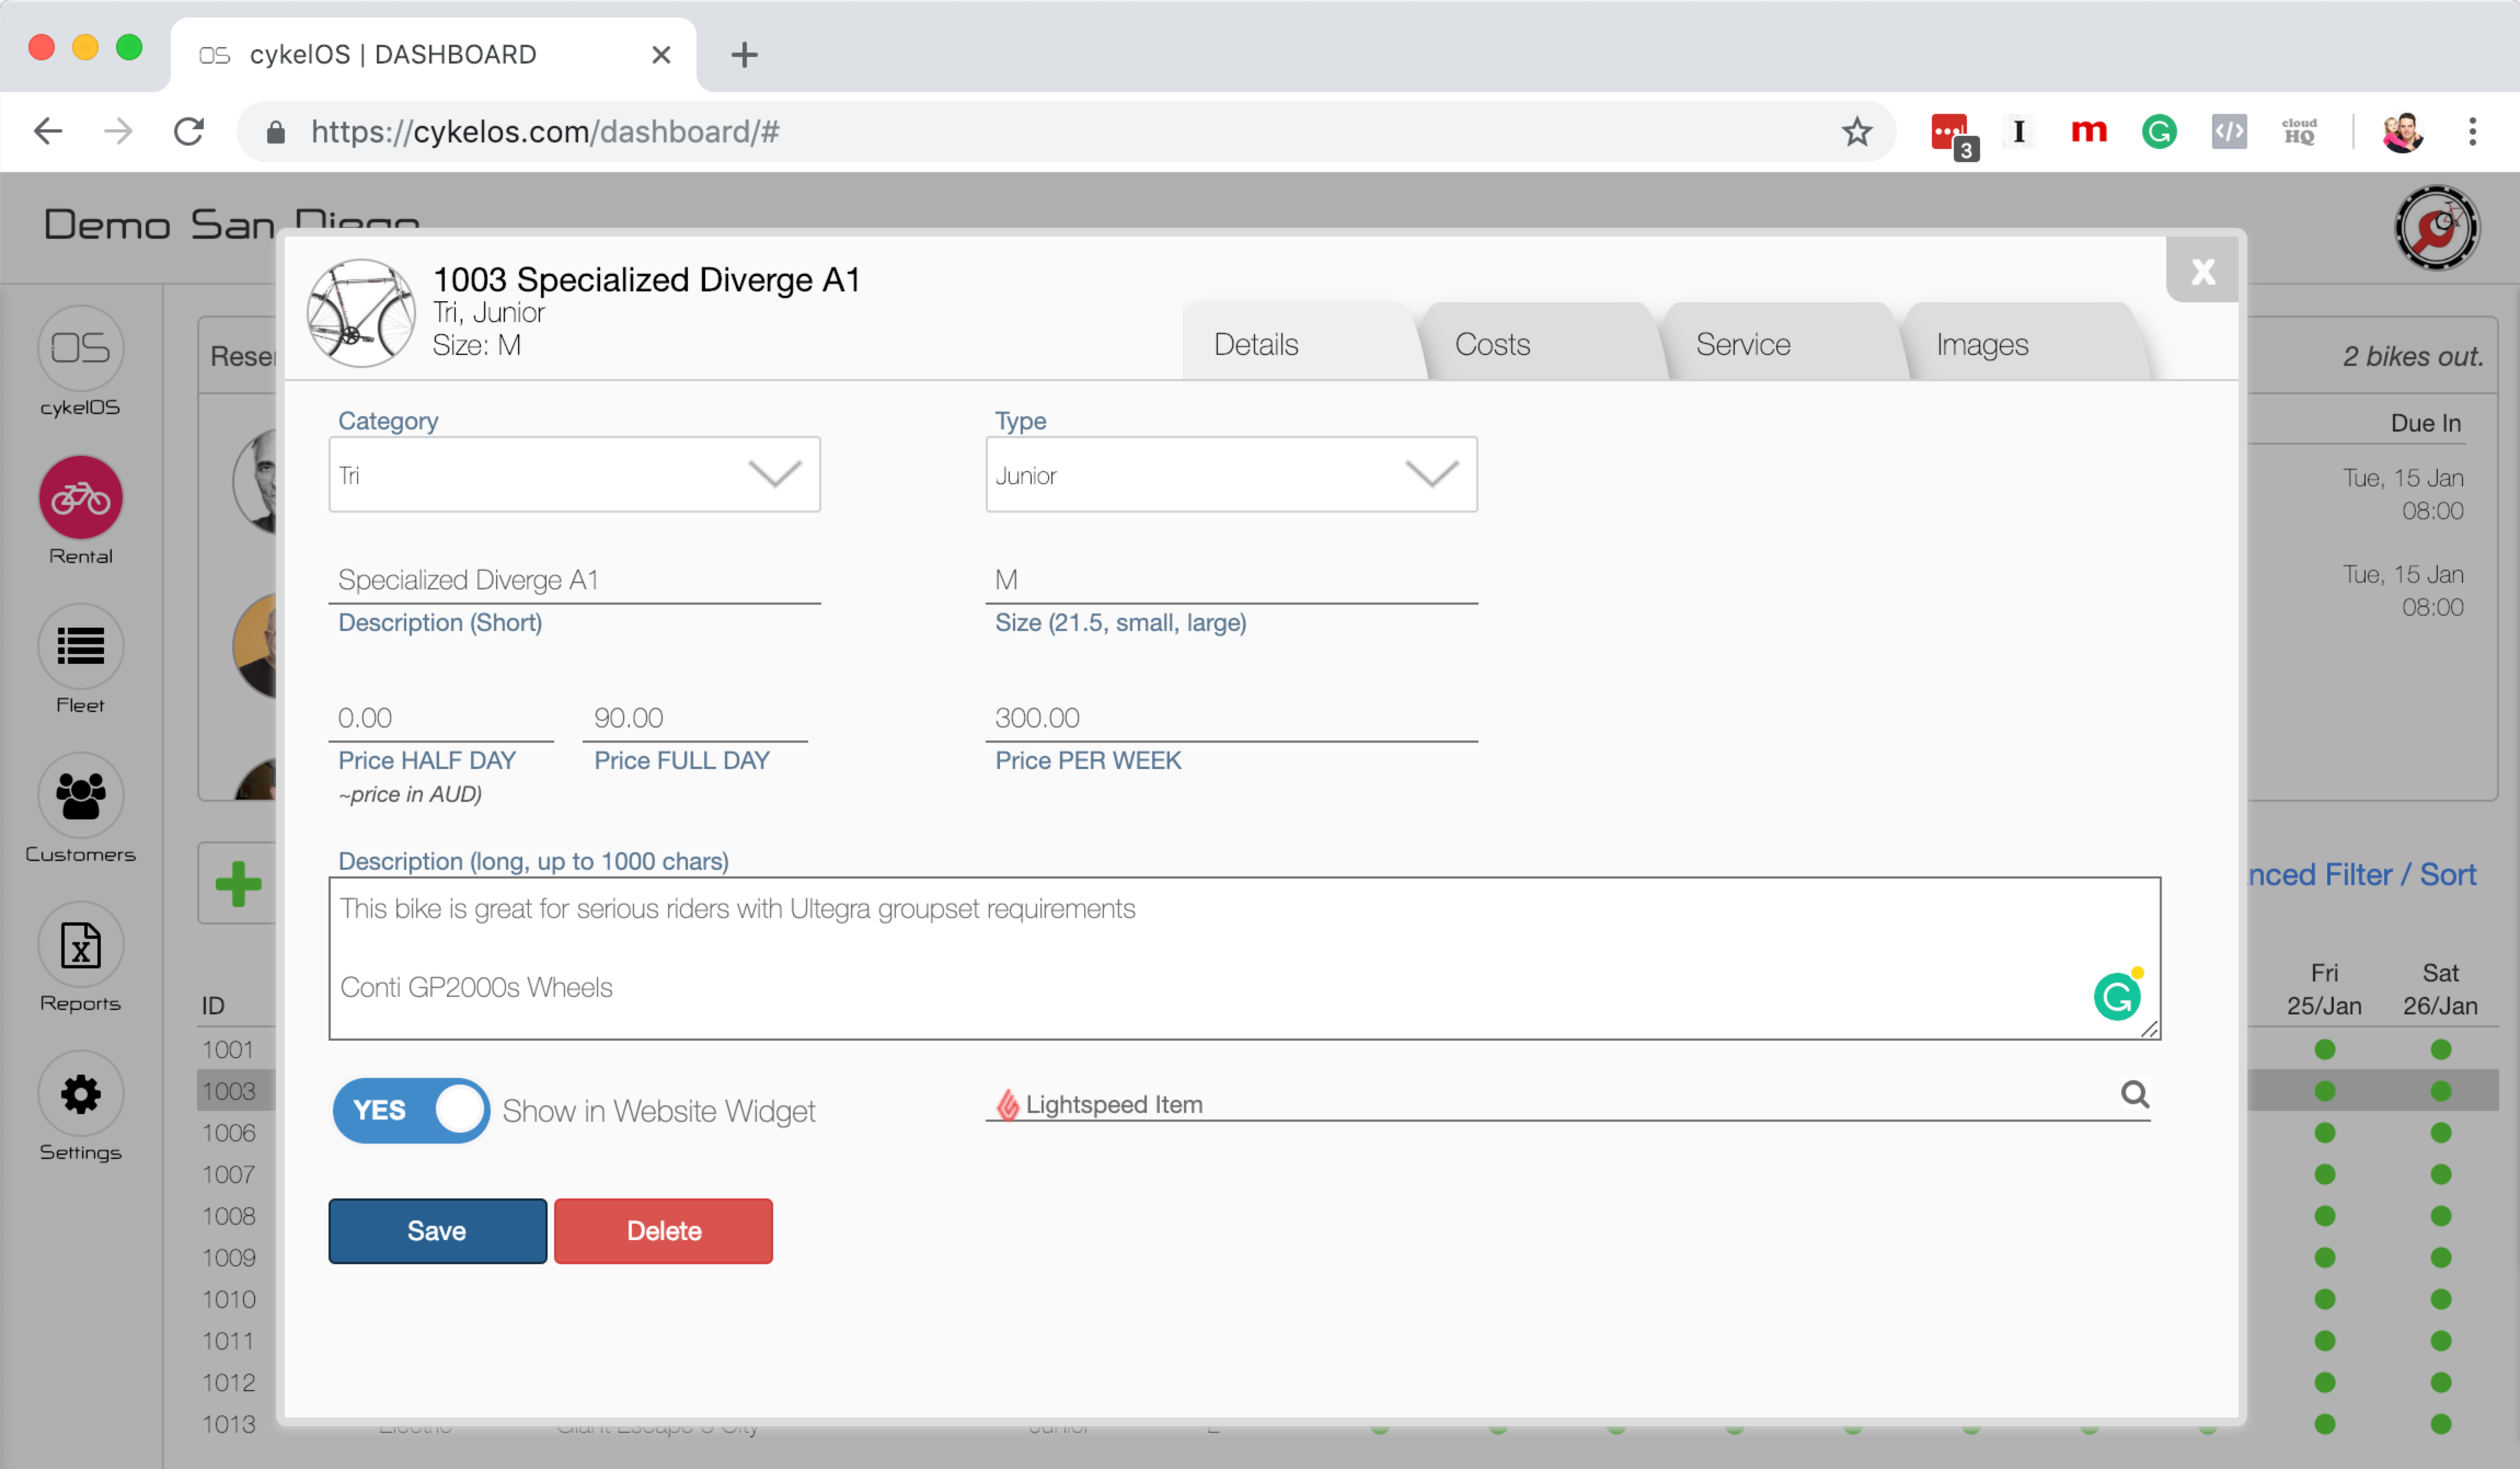Edit the Price FULL DAY field
Viewport: 2520px width, 1469px height.
tap(695, 718)
